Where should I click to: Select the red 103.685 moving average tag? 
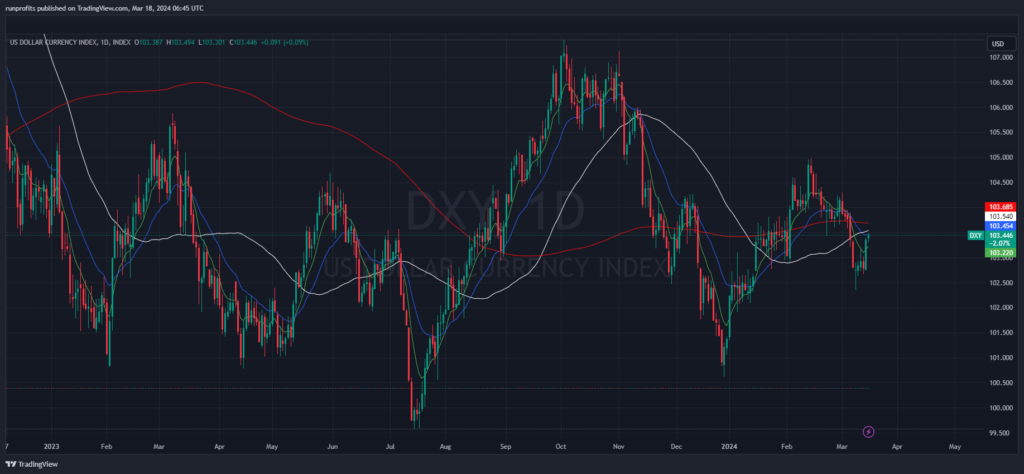coord(1001,206)
